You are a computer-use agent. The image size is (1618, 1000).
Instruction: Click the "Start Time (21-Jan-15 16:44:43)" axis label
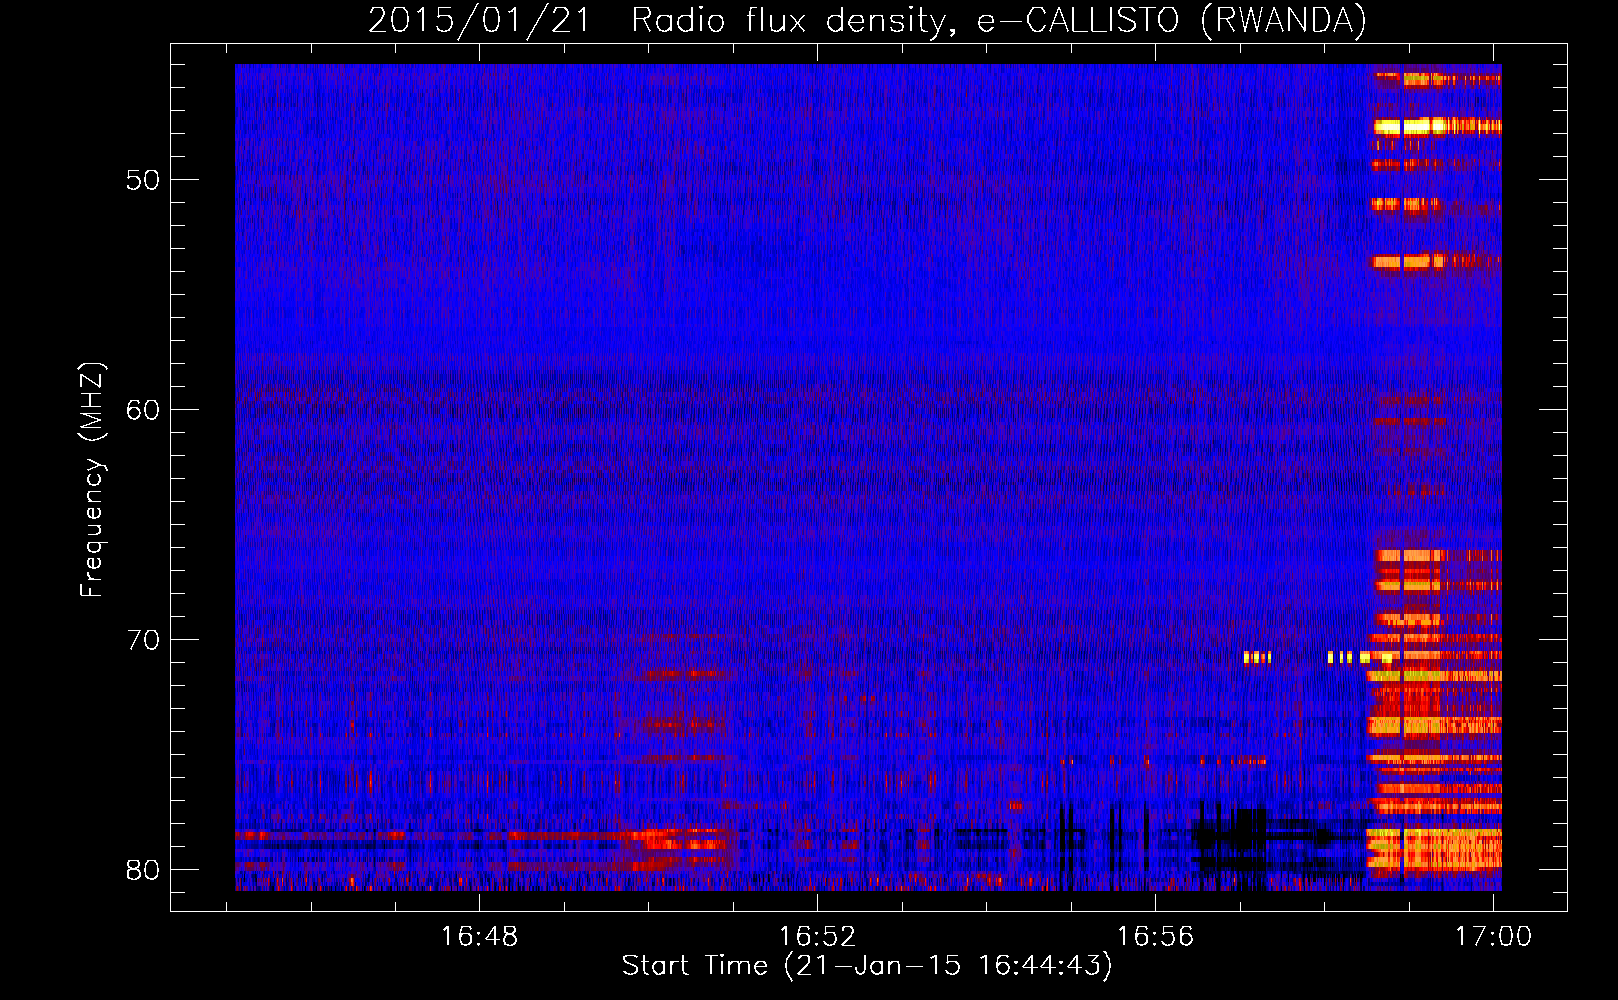pos(867,966)
